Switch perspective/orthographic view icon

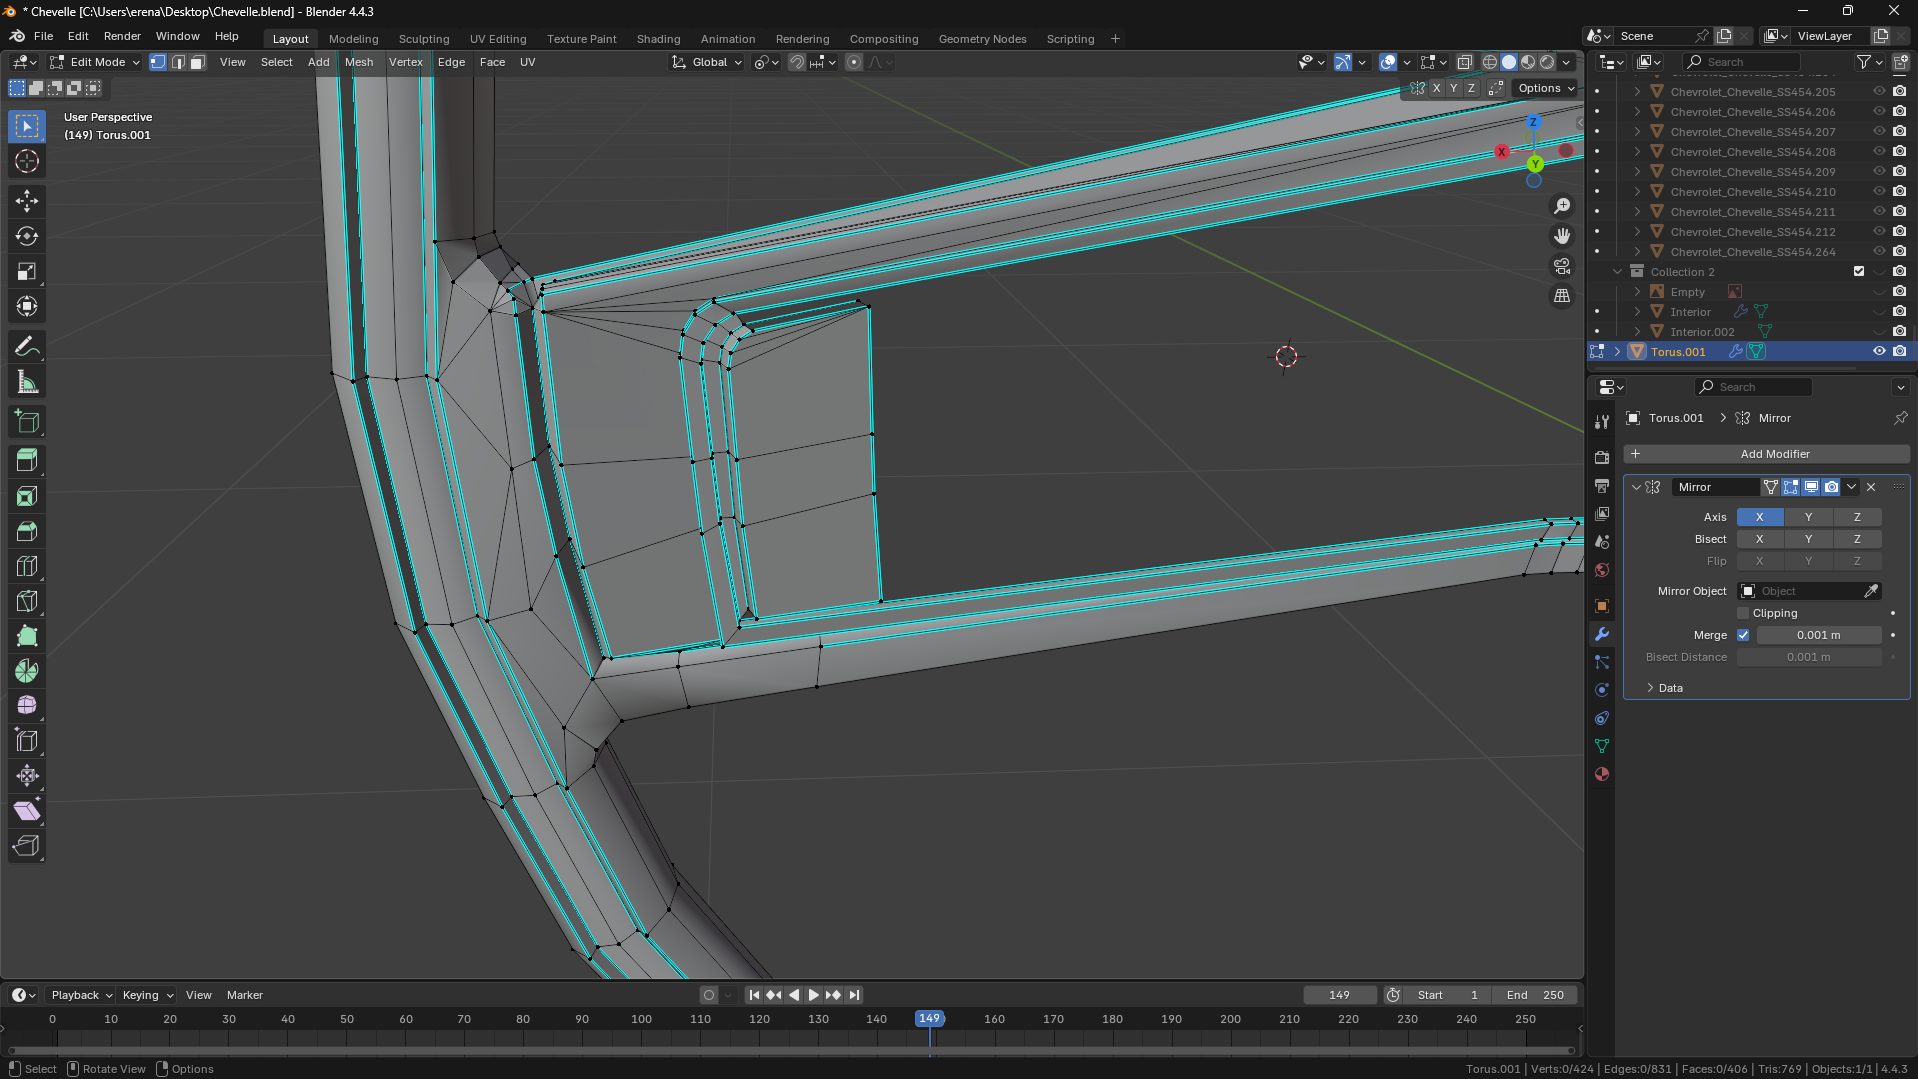1562,296
